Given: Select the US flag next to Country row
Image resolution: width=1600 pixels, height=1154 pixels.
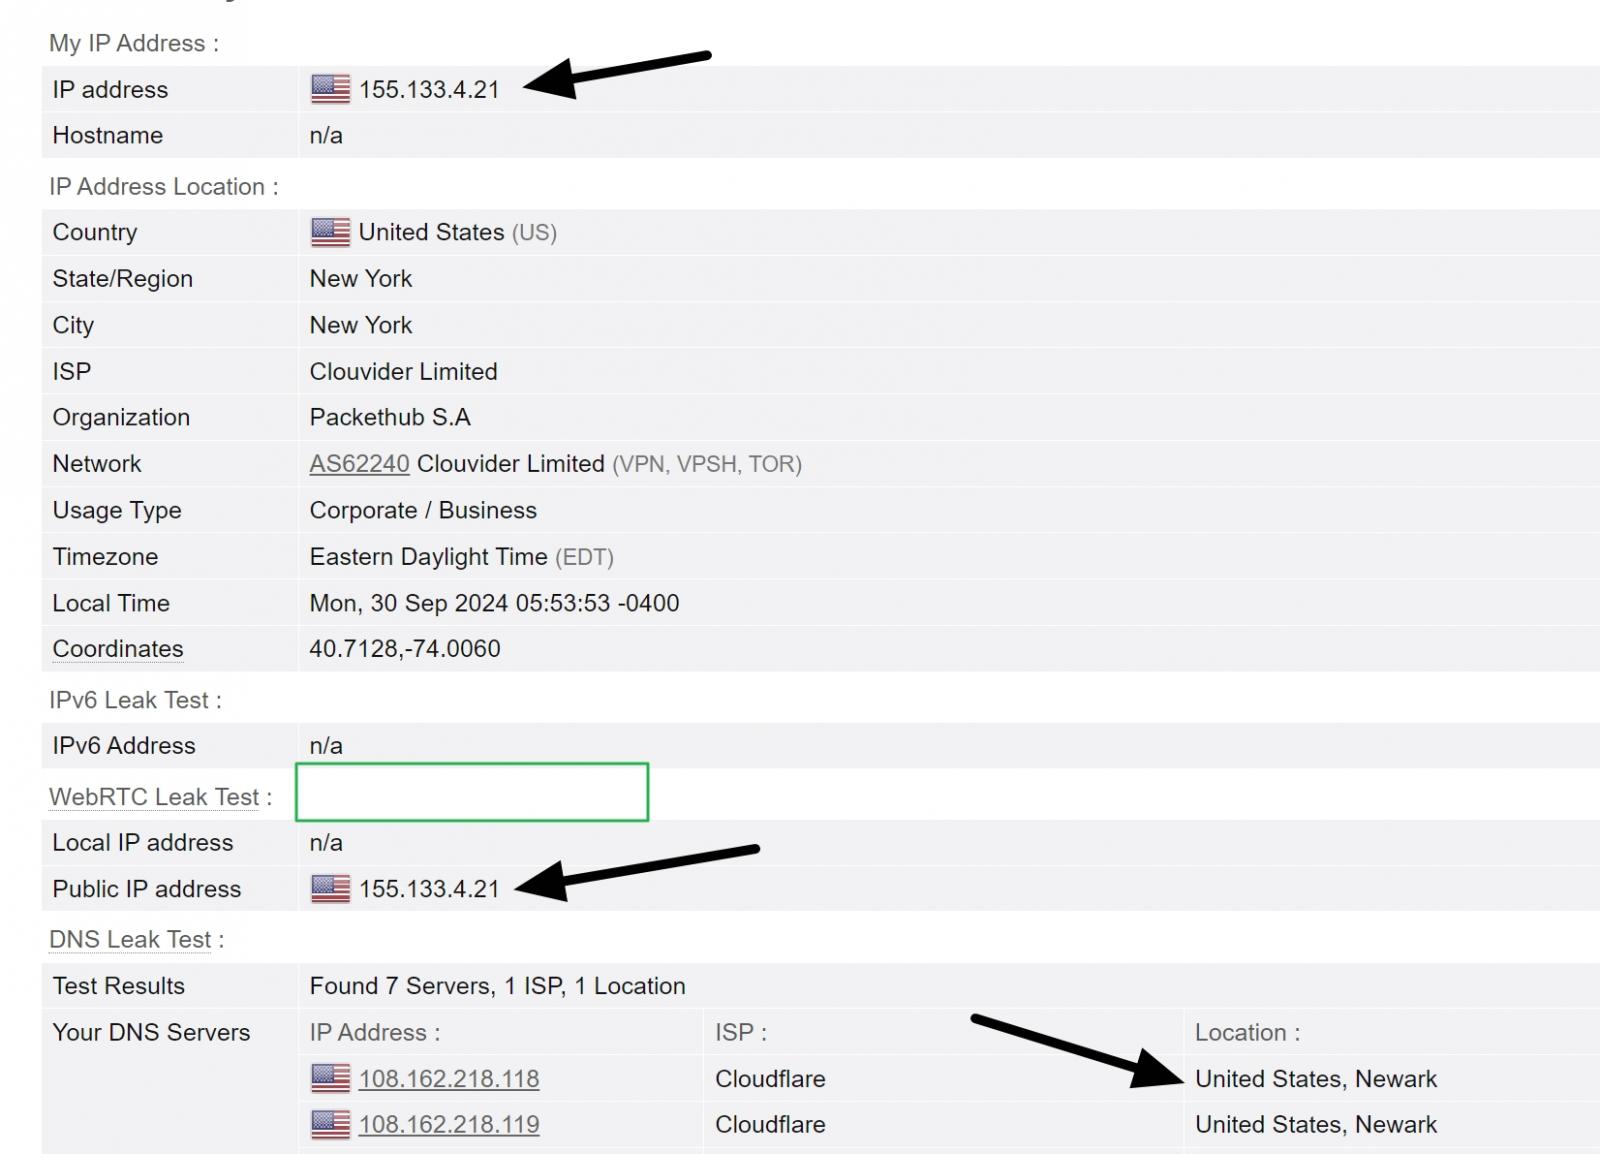Looking at the screenshot, I should 330,231.
